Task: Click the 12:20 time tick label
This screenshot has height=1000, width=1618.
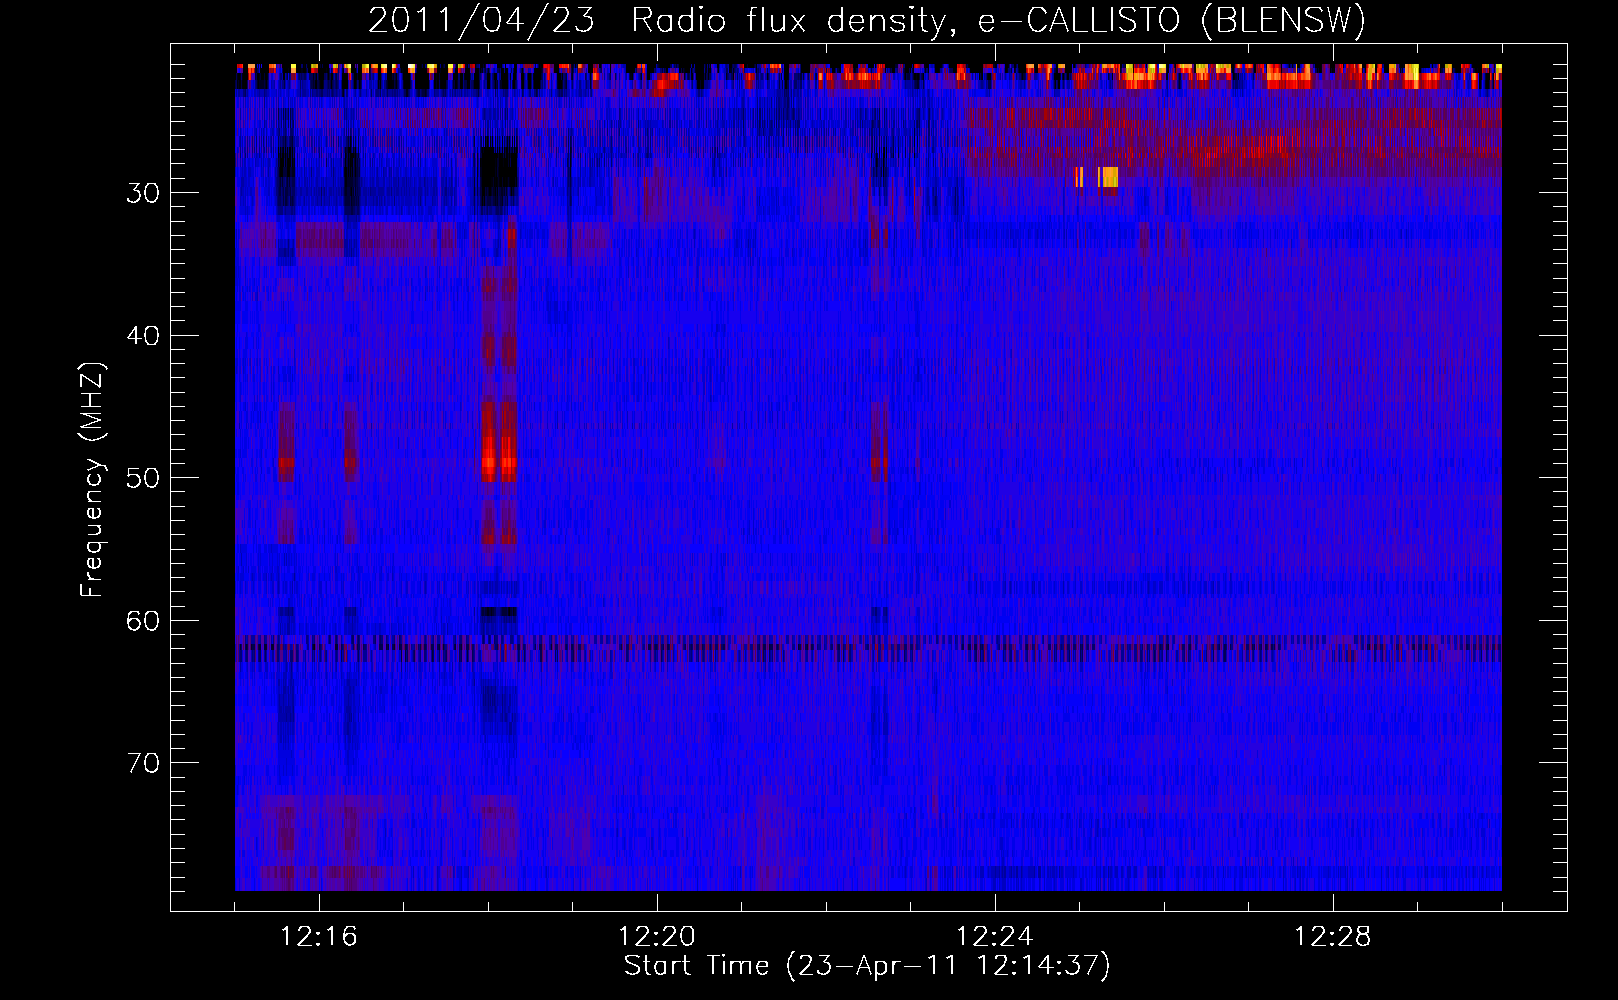Action: pyautogui.click(x=657, y=937)
